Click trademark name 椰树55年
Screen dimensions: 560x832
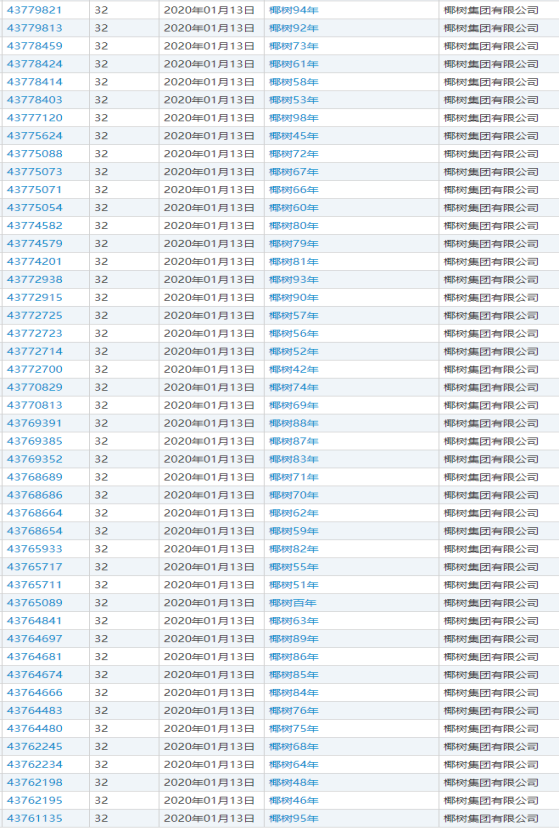click(294, 567)
